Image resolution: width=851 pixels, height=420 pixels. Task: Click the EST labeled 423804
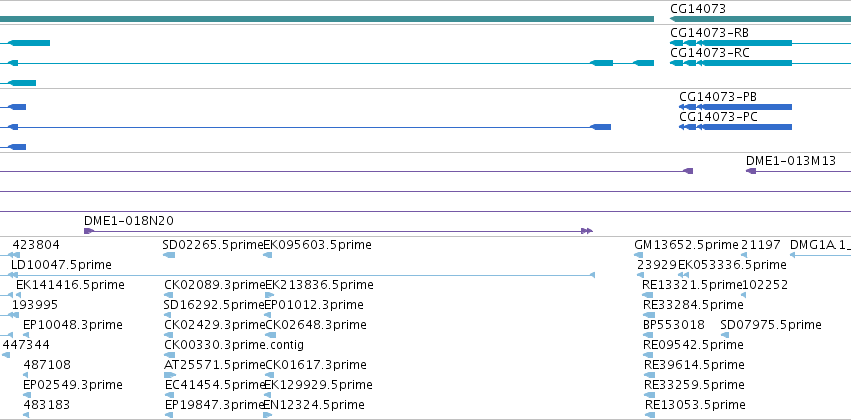tap(36, 245)
